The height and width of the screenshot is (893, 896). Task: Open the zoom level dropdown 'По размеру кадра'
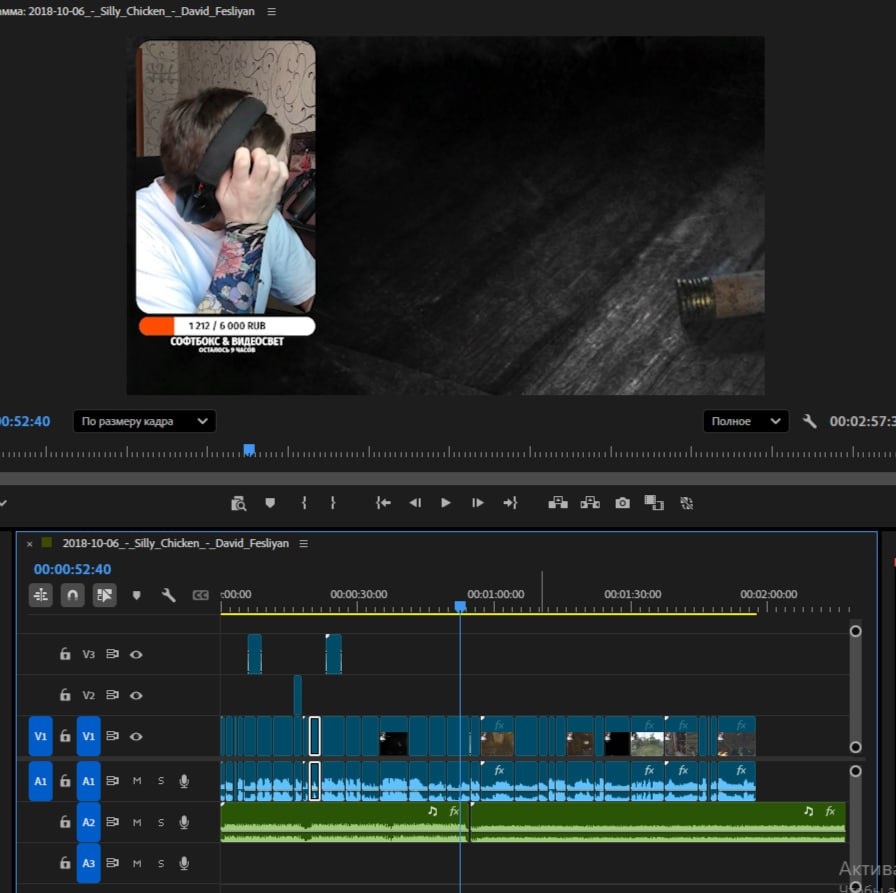tap(146, 421)
